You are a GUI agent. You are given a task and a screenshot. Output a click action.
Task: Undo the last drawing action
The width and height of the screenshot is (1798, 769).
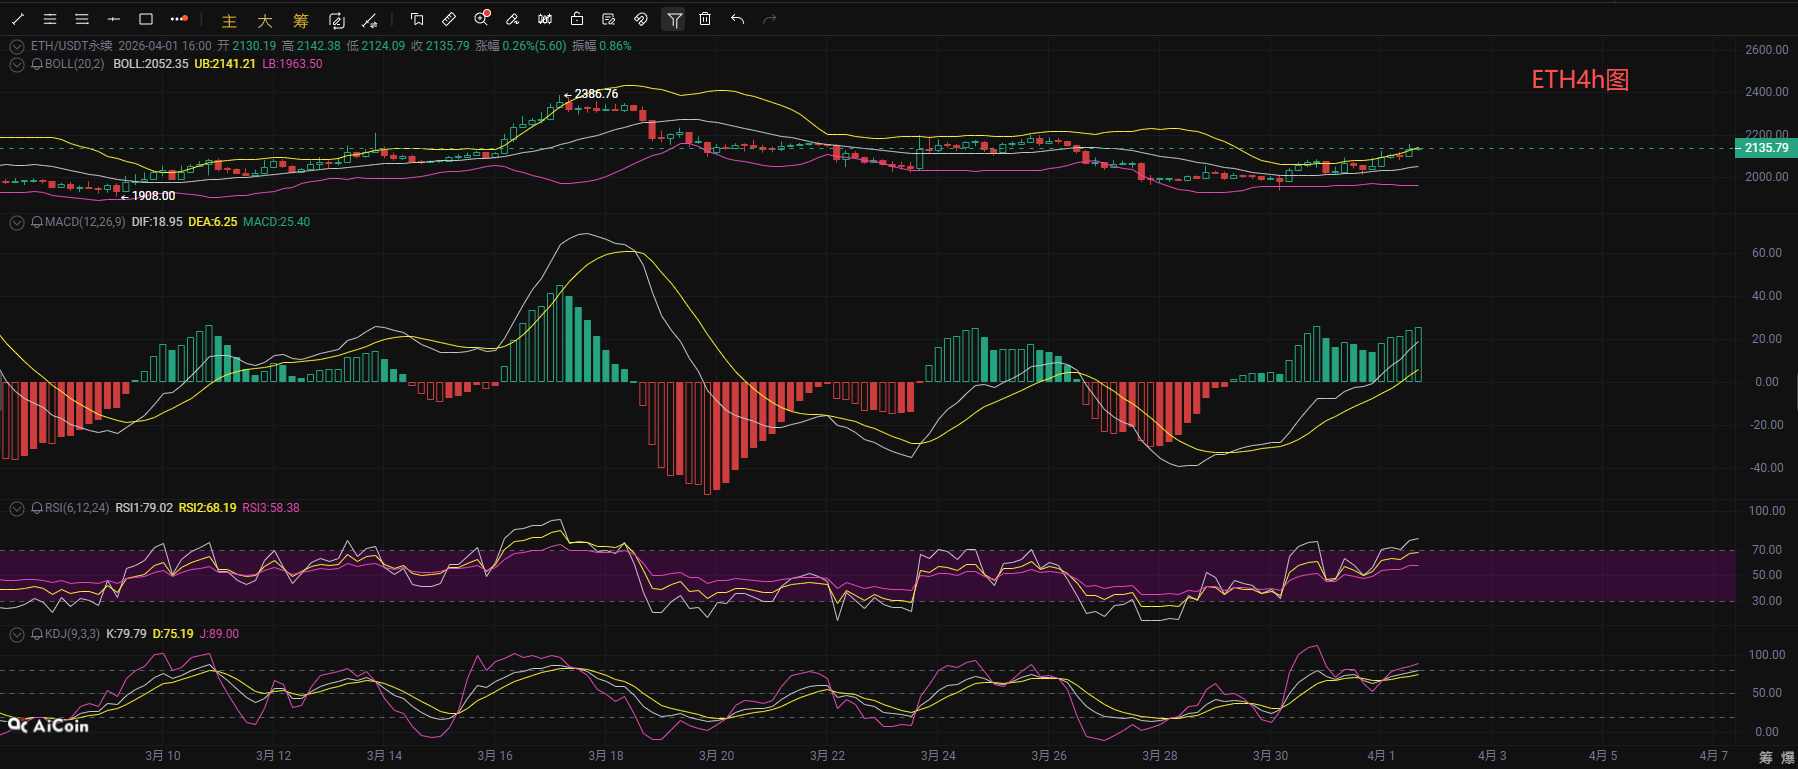pyautogui.click(x=737, y=19)
